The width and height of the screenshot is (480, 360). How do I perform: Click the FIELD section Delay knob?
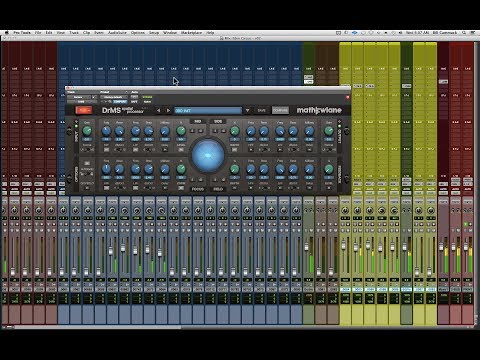point(309,169)
